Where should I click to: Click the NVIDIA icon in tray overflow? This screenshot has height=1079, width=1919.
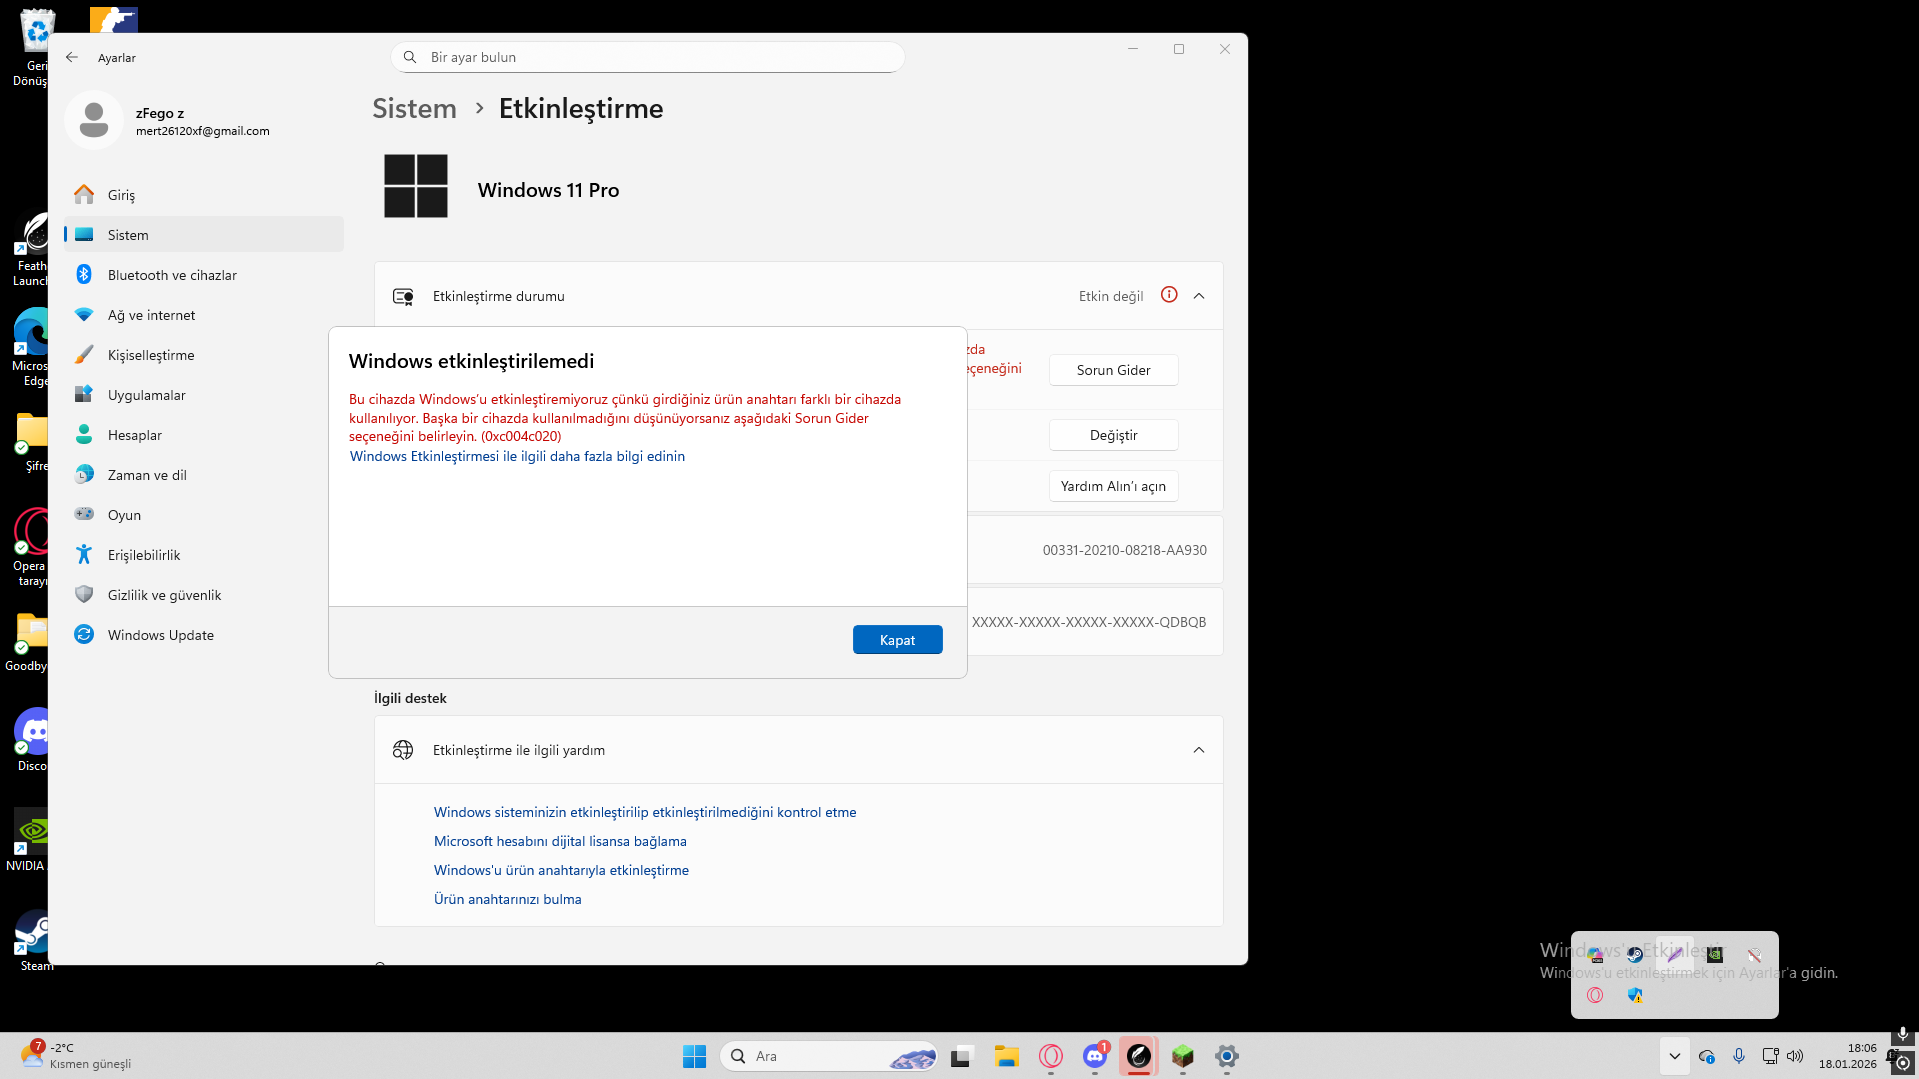[x=1715, y=955]
